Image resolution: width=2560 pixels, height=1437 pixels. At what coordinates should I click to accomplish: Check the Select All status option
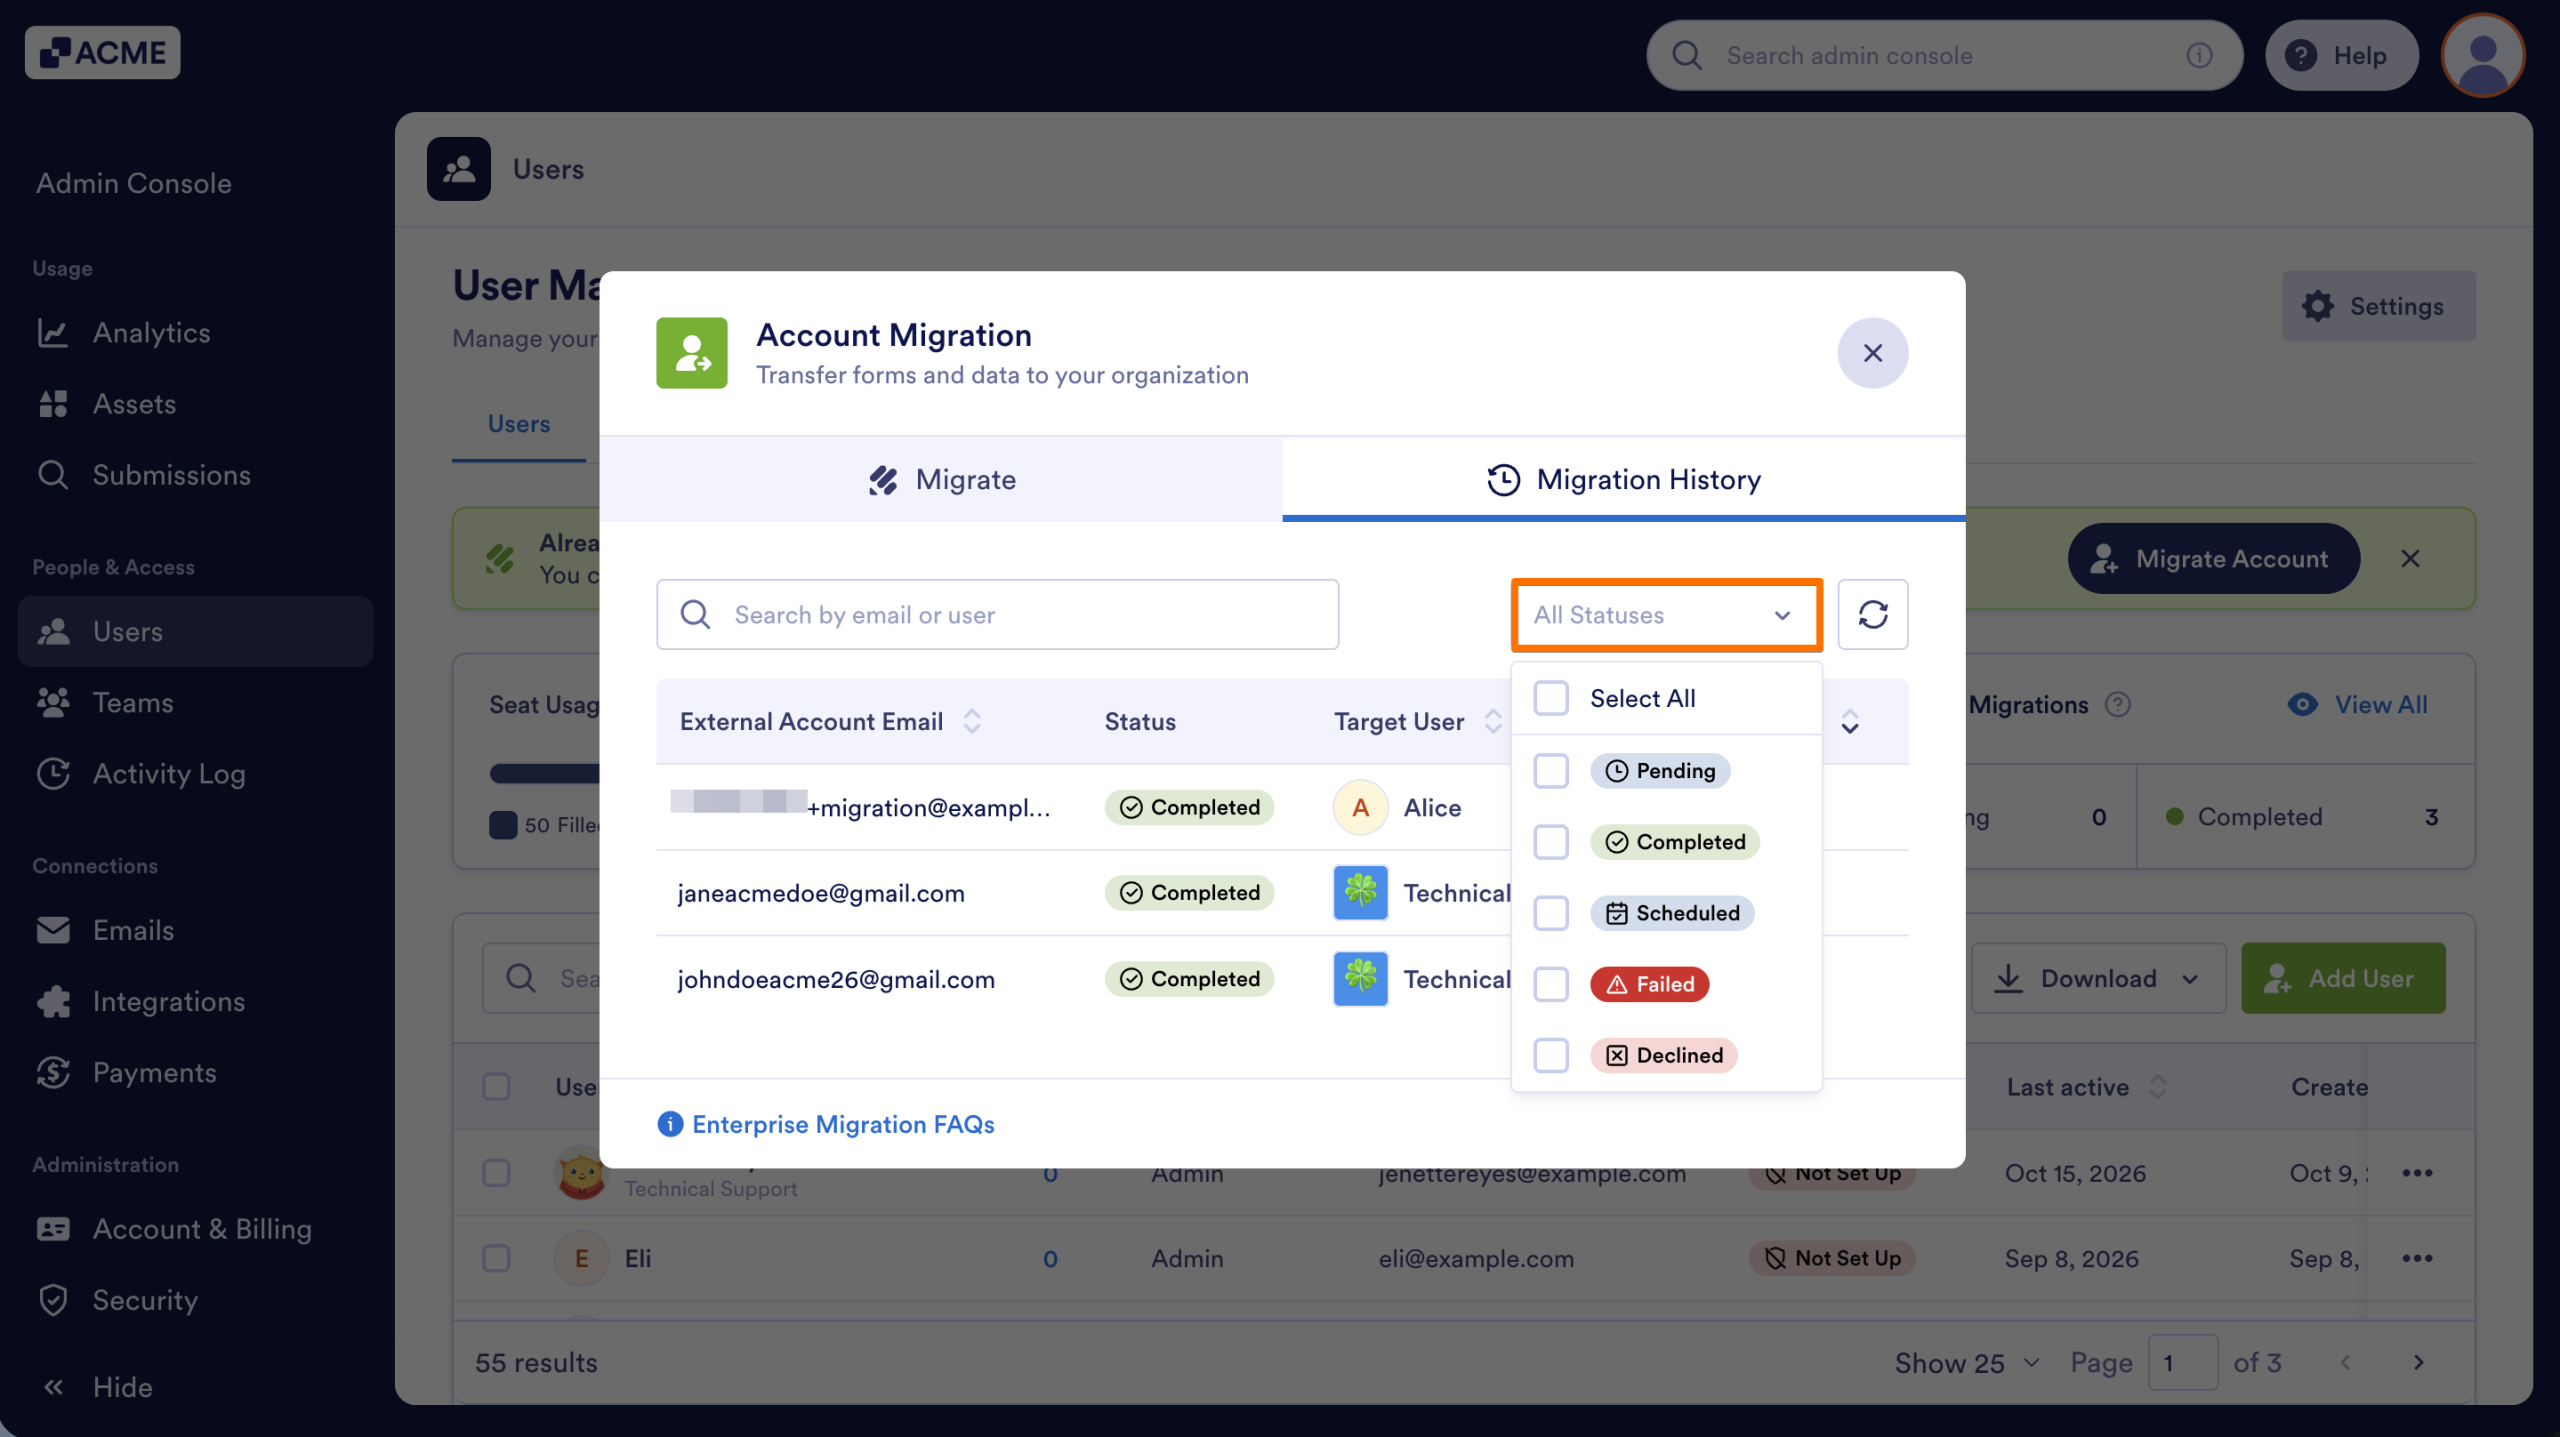tap(1551, 698)
